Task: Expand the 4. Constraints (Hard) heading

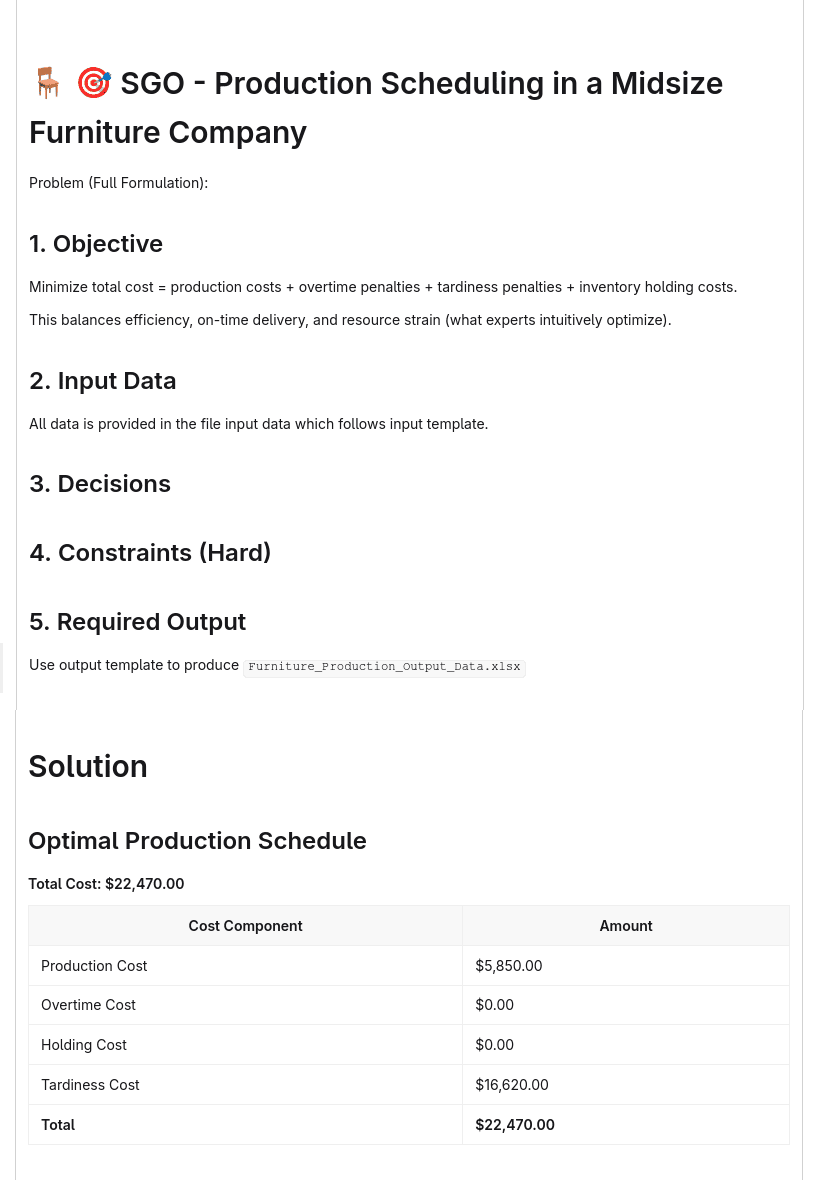Action: (150, 552)
